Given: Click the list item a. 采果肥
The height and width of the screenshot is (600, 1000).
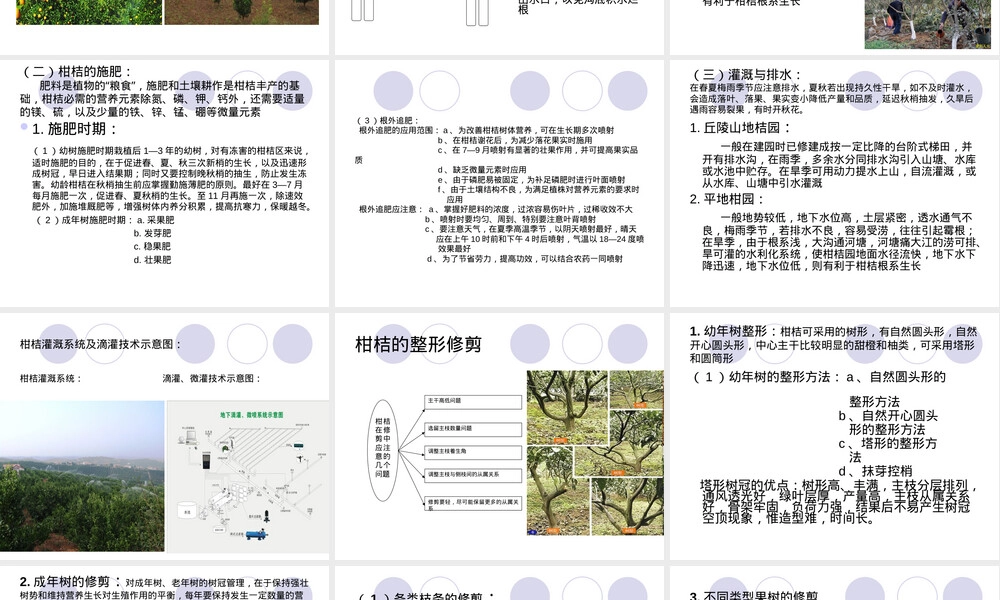Looking at the screenshot, I should (x=154, y=220).
